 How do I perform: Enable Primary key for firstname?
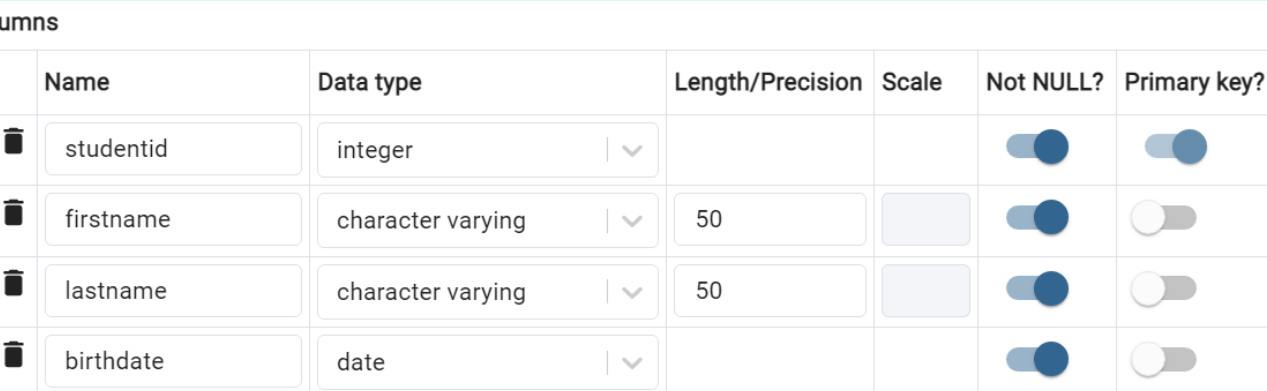pos(1163,217)
